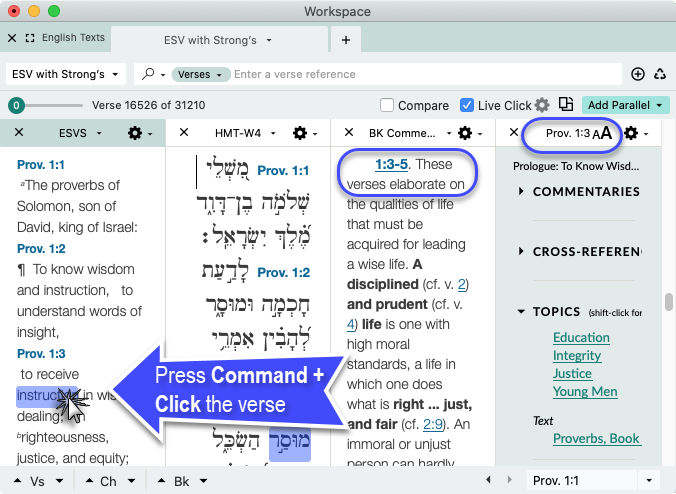The width and height of the screenshot is (676, 494).
Task: Follow the 1:3-5 verse reference link
Action: click(x=392, y=163)
